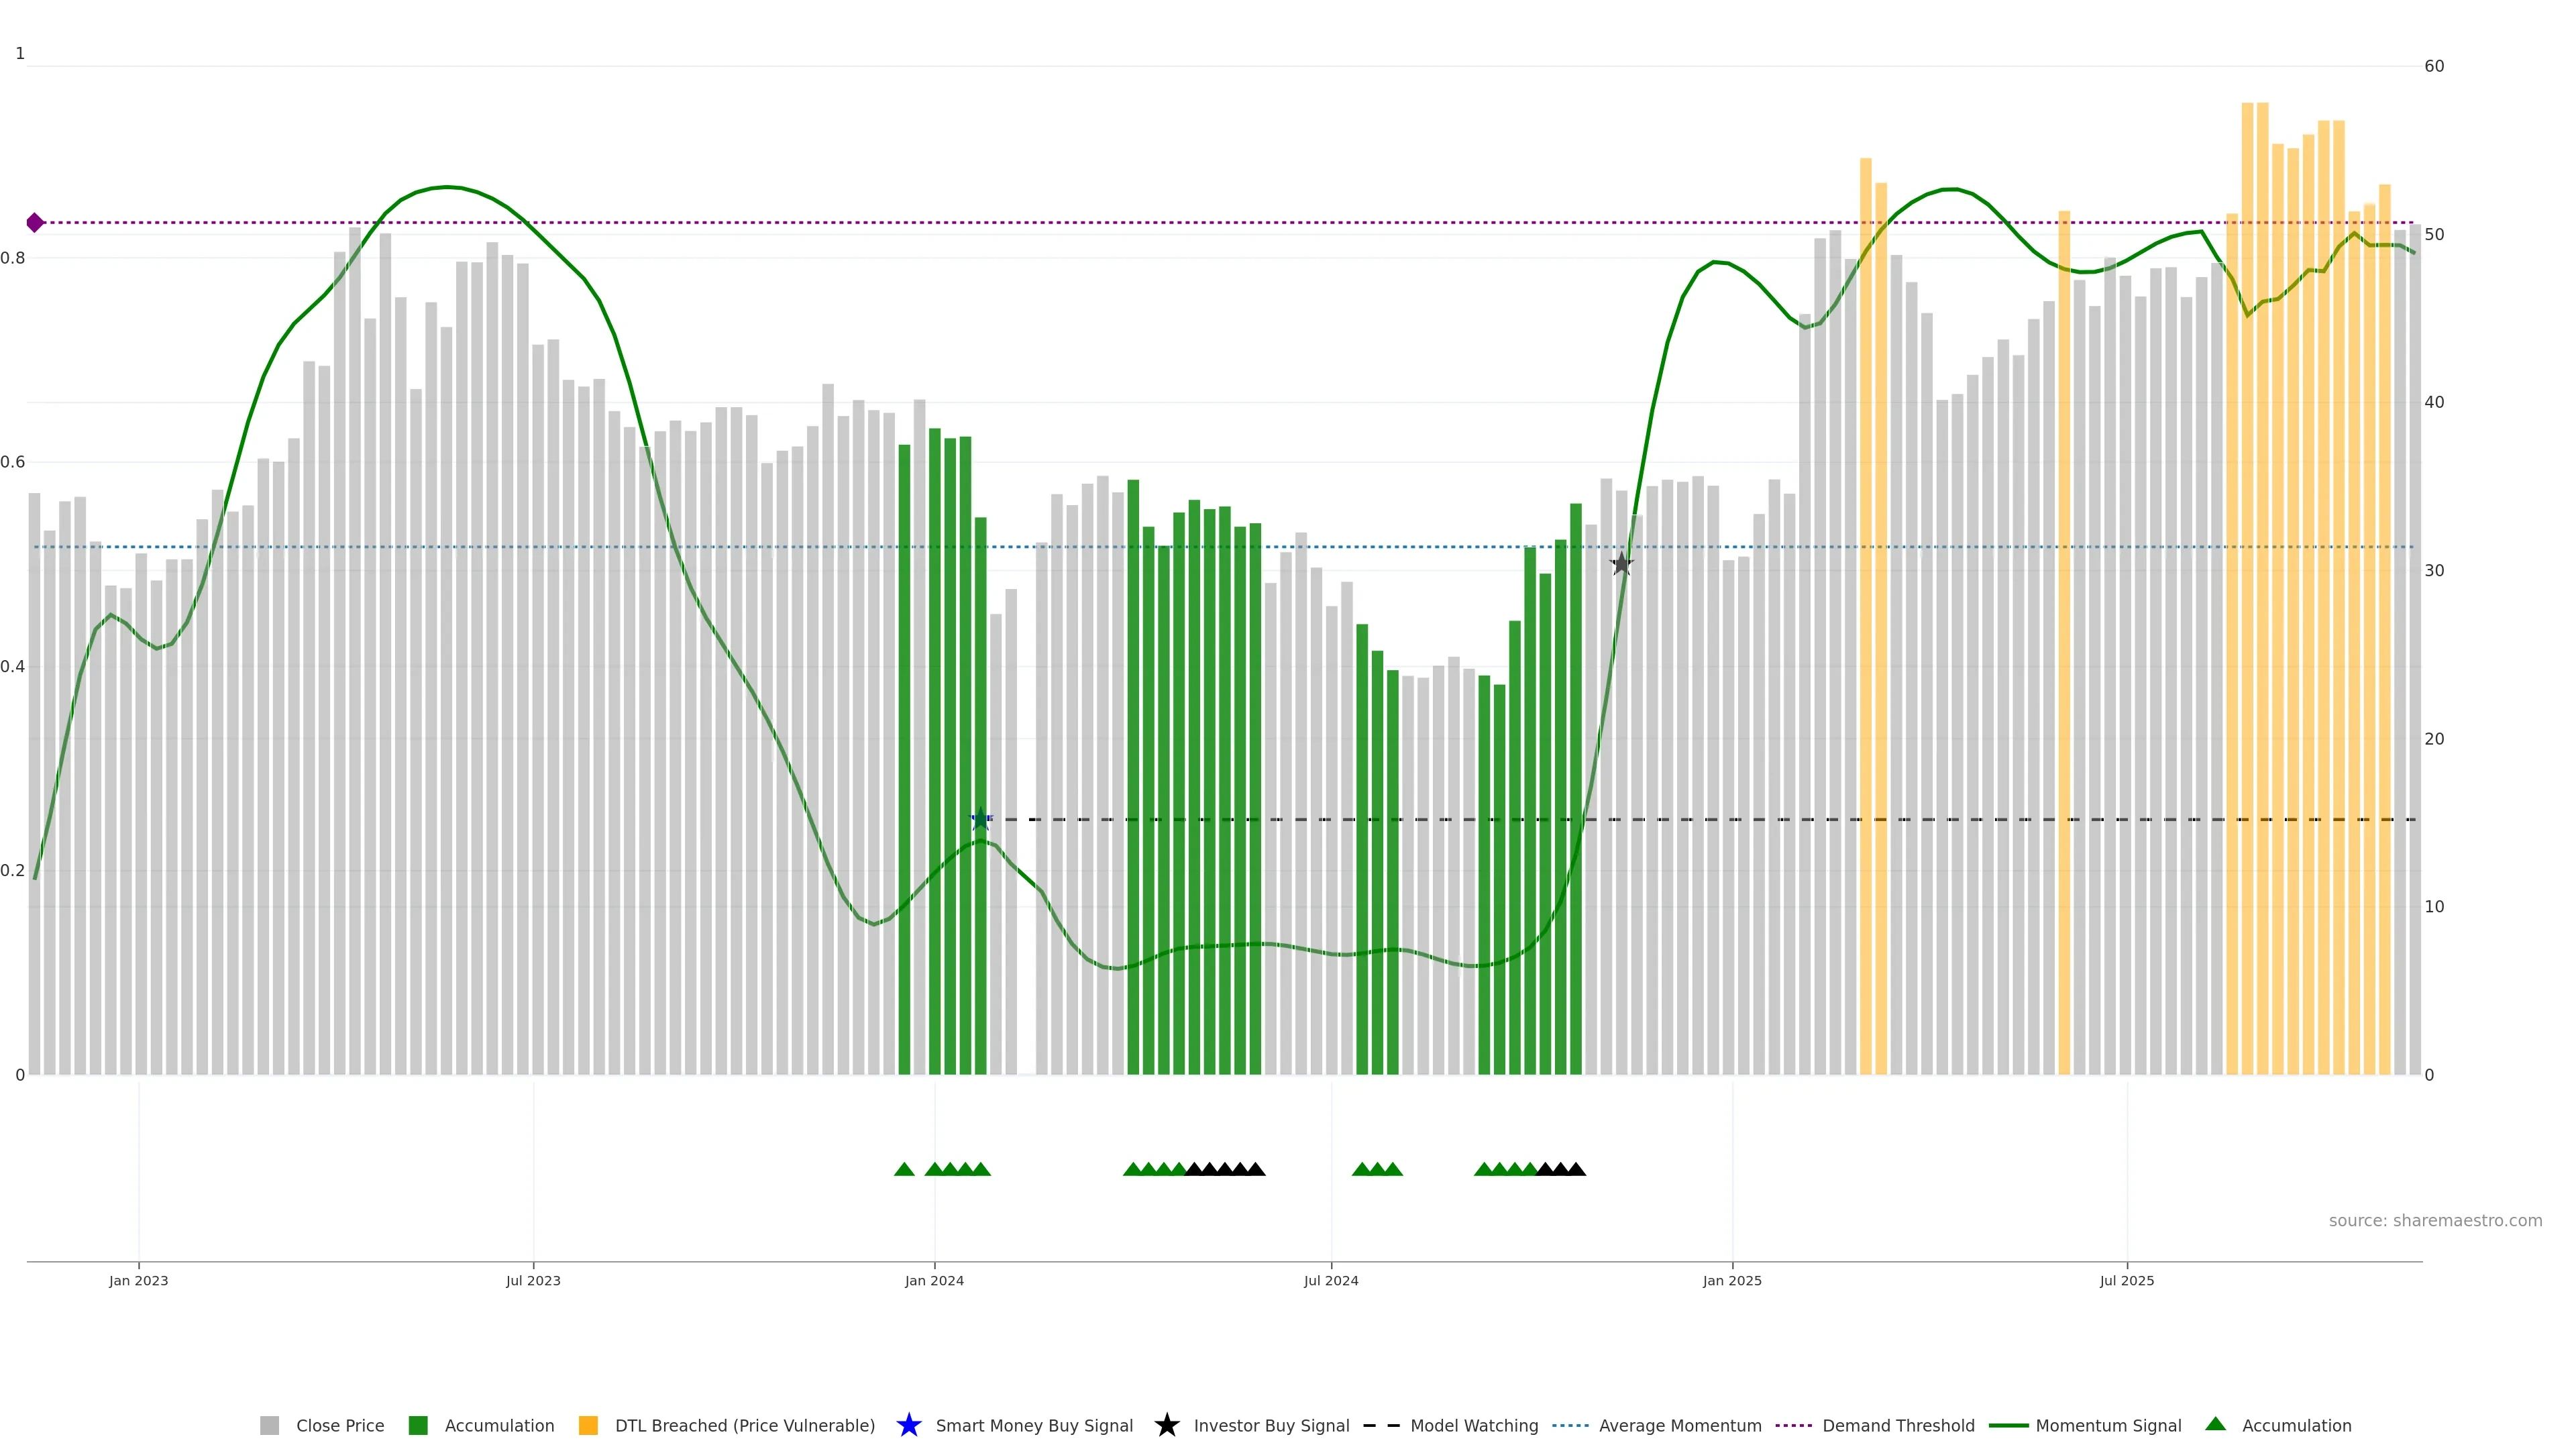This screenshot has height=1449, width=2576.
Task: Click the Jul 2025 axis label
Action: pos(2126,1280)
